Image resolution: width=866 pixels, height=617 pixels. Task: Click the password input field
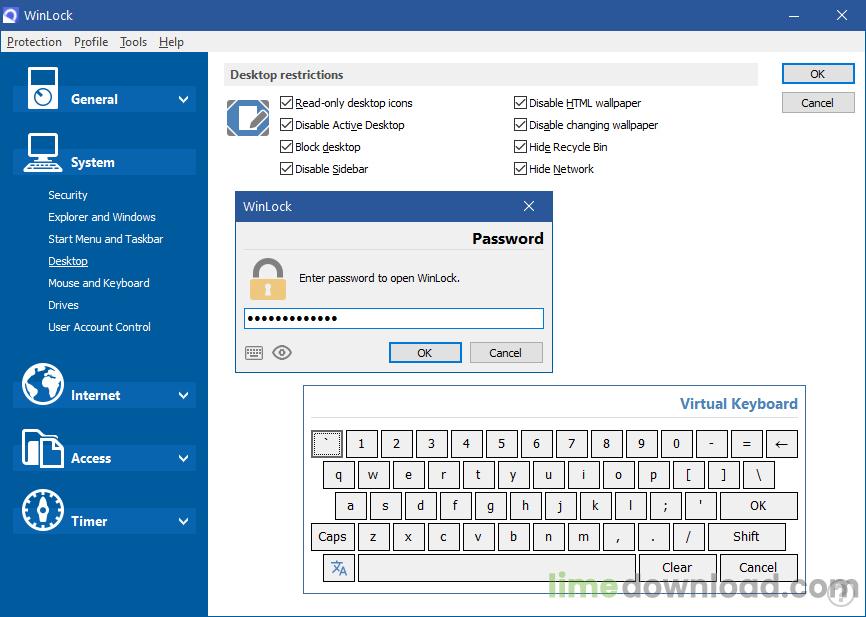394,319
